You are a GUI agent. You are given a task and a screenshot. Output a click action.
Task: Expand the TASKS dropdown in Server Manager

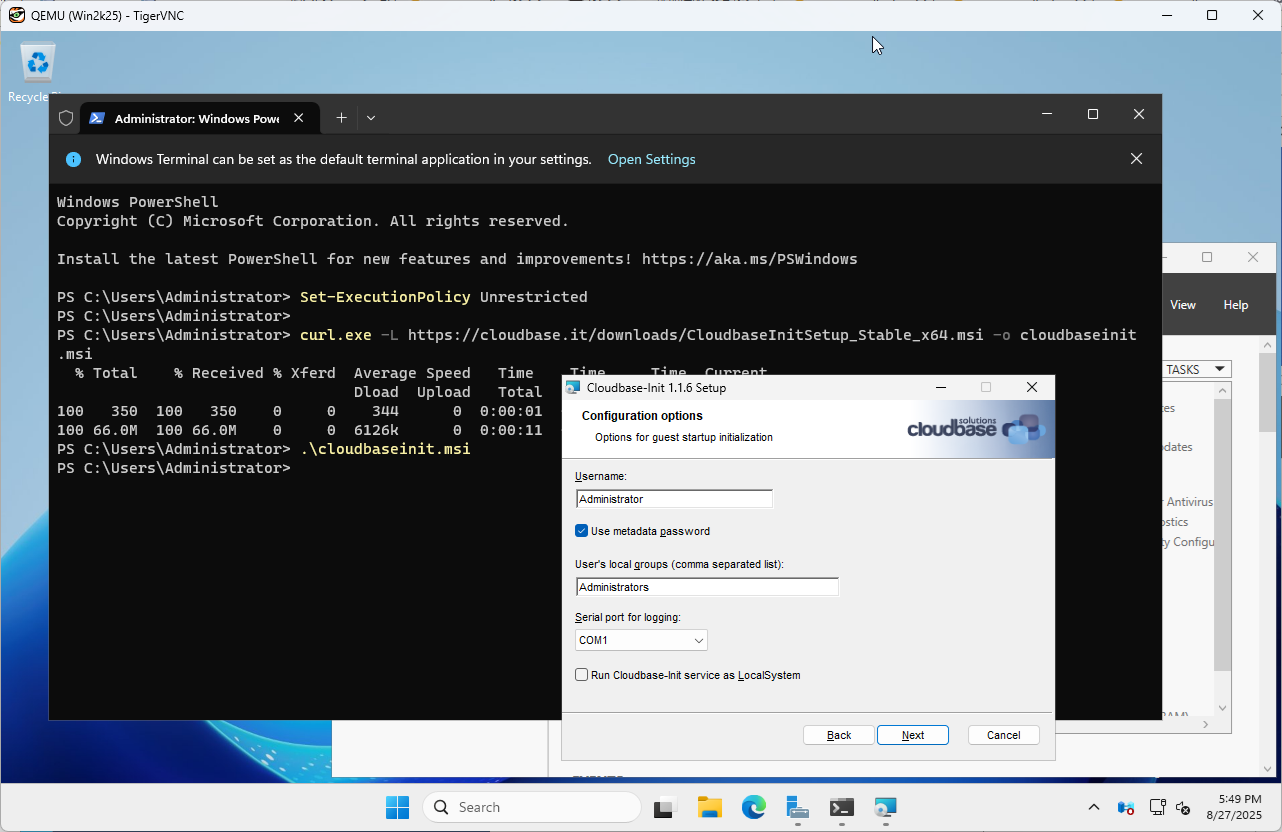click(x=1195, y=369)
